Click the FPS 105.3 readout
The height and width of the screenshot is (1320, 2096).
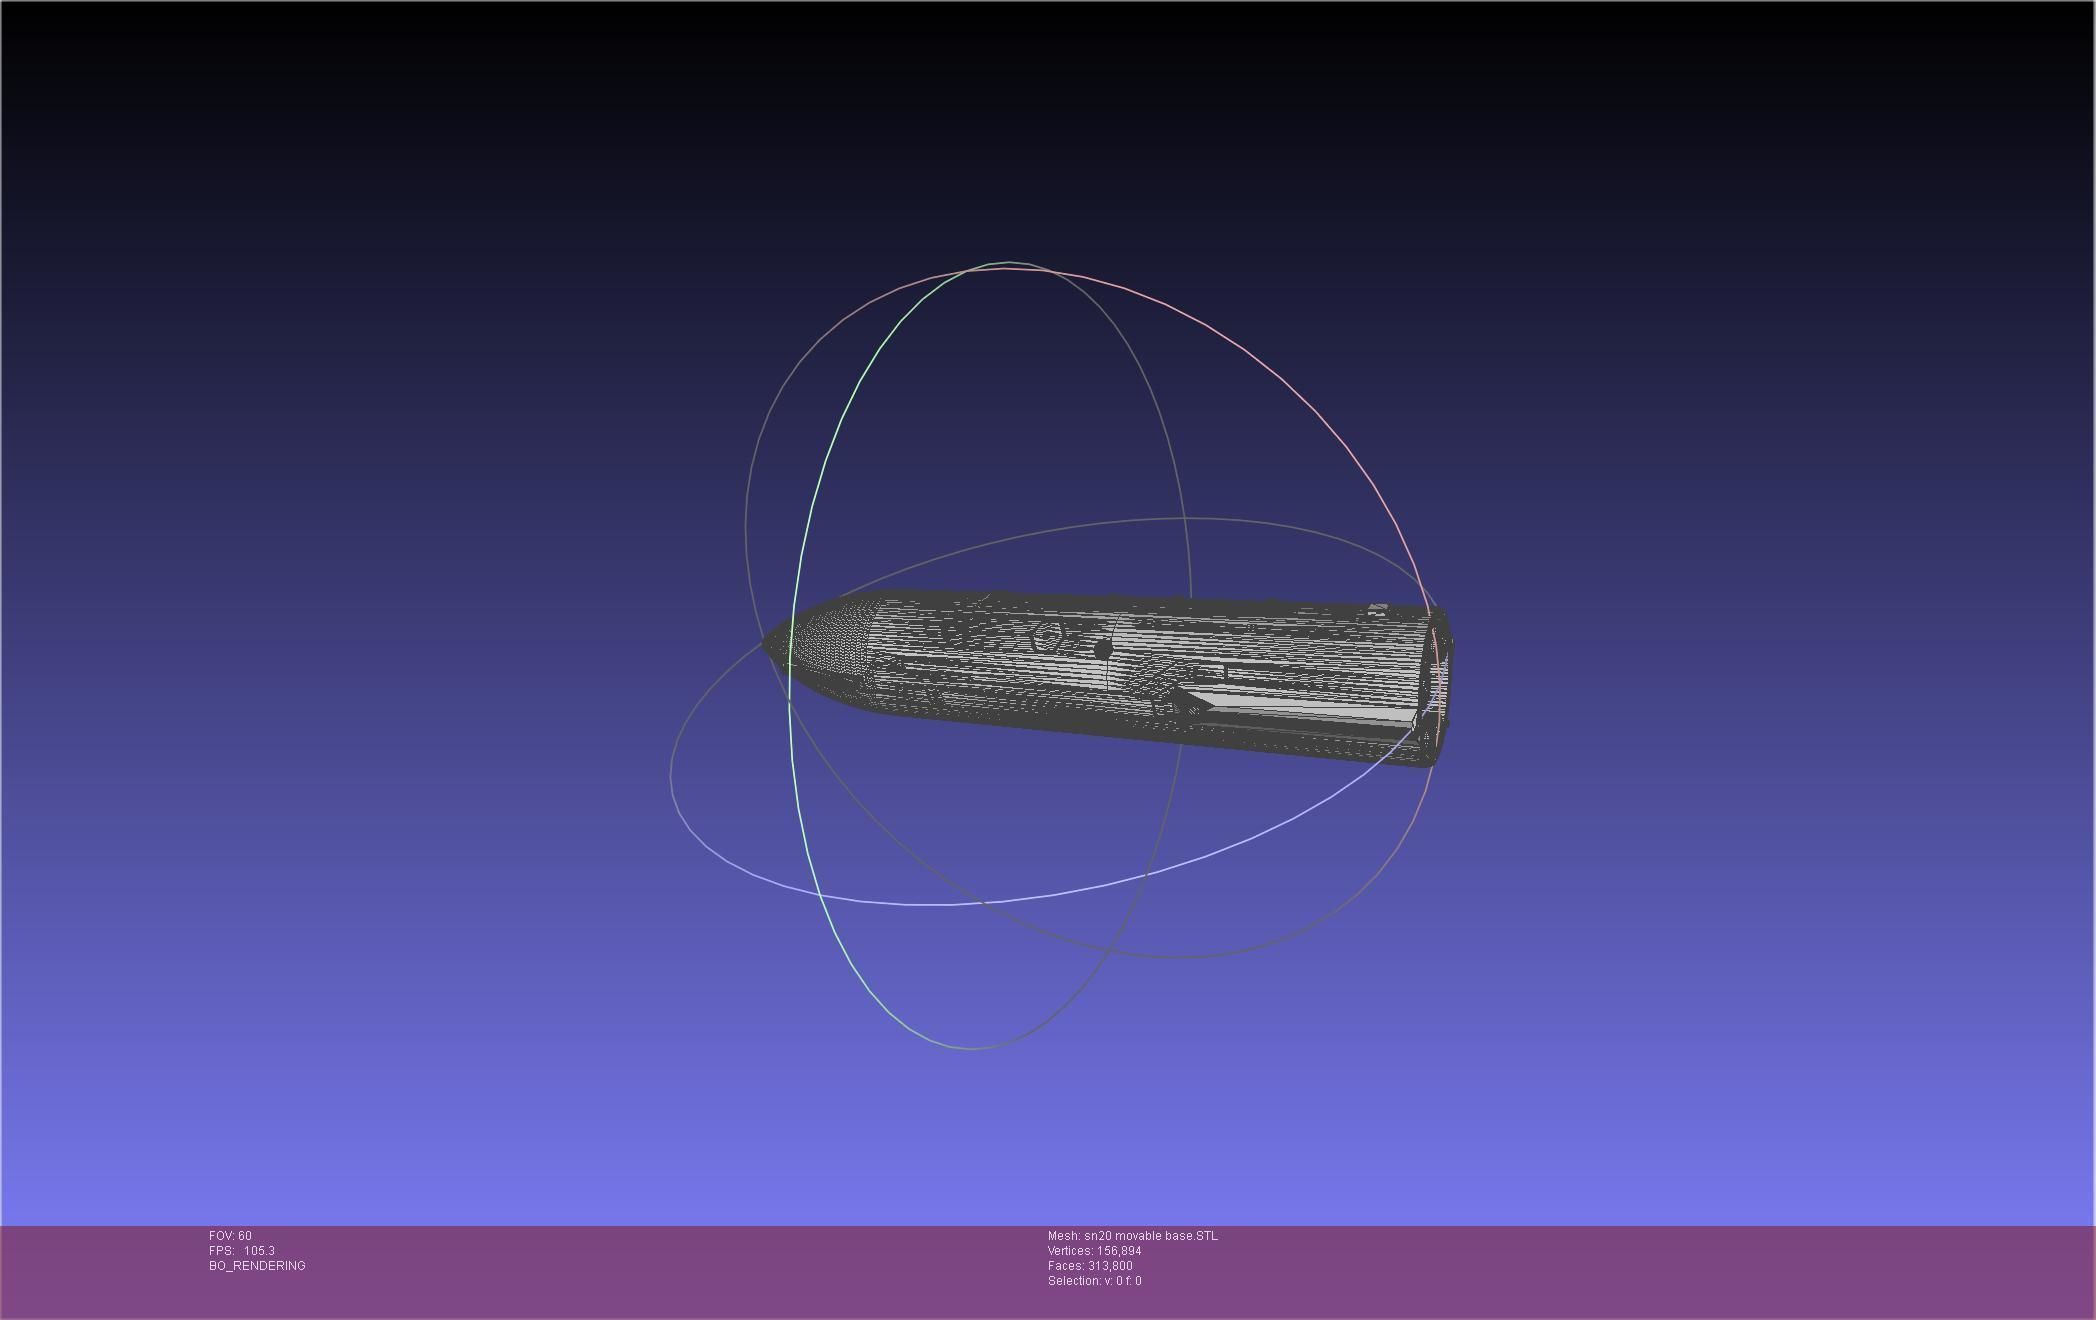pos(242,1251)
